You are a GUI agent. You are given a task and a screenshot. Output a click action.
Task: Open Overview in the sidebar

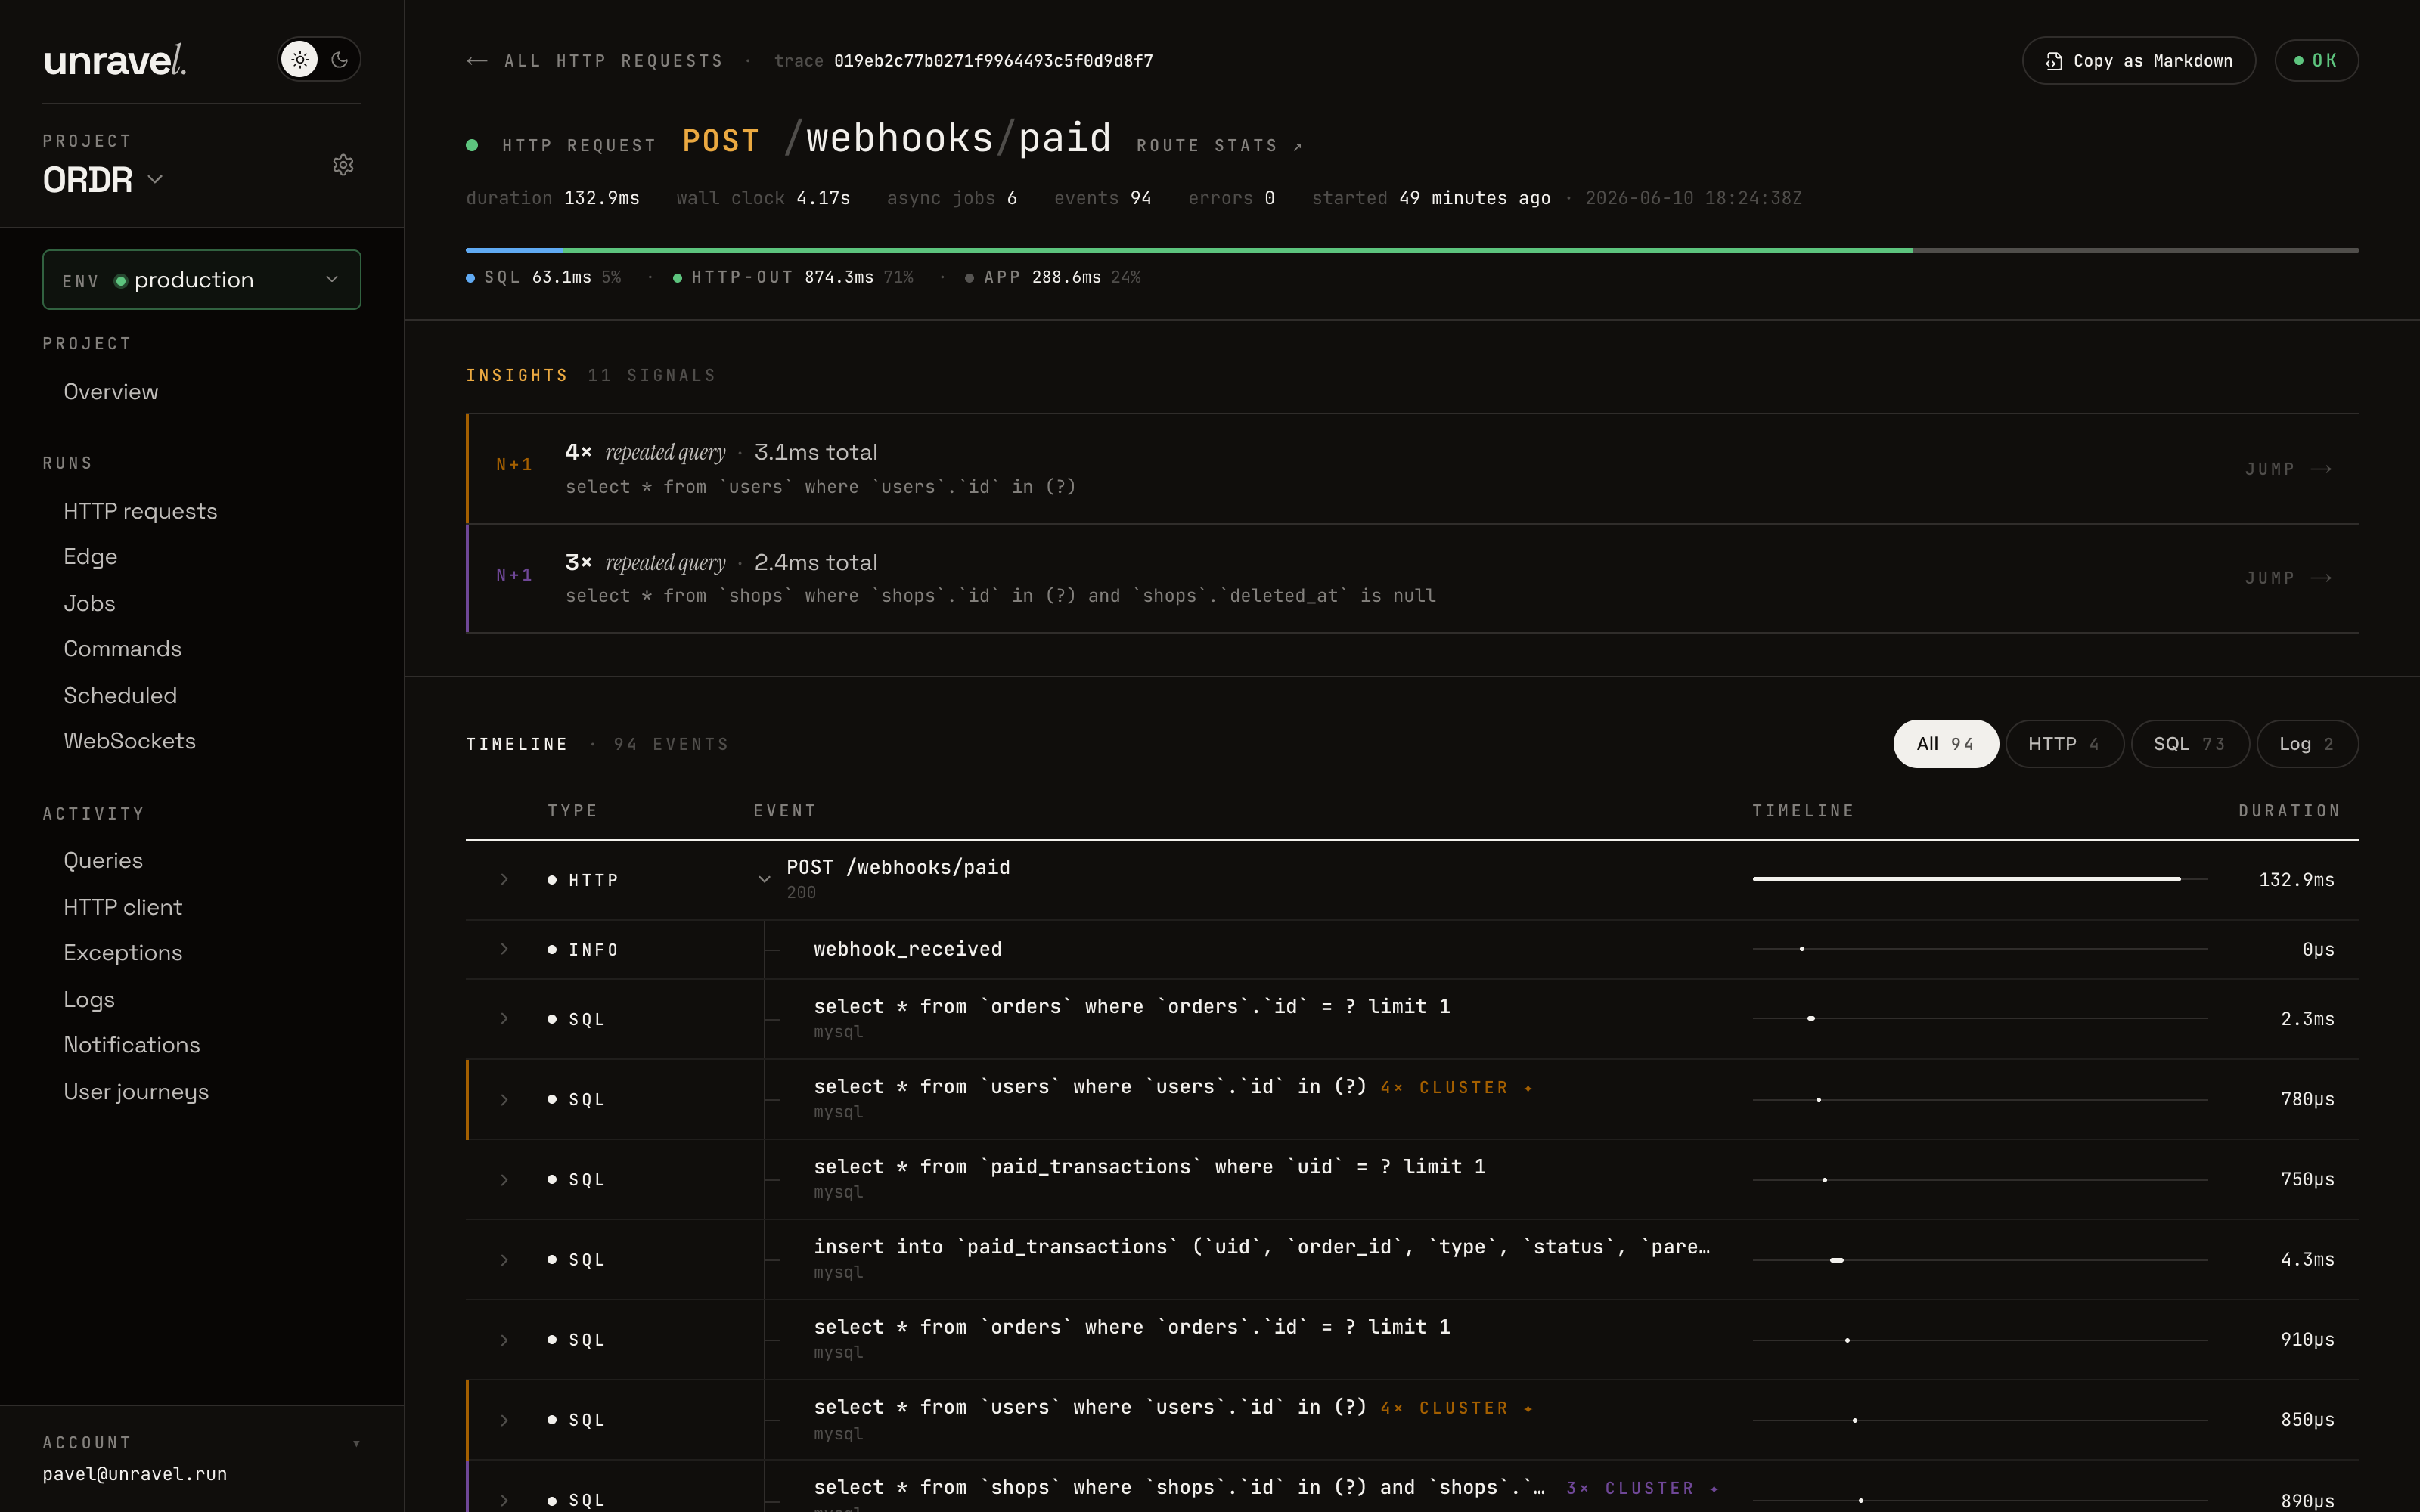[x=111, y=392]
